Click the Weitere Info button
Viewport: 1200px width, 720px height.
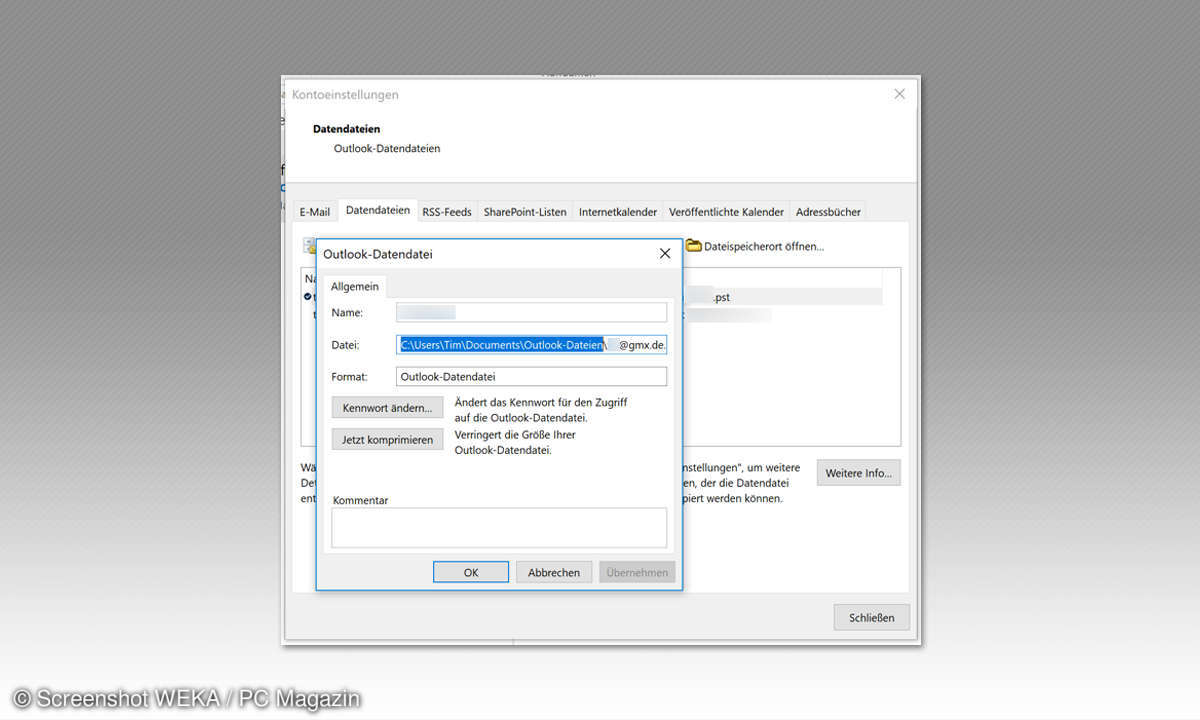point(858,473)
